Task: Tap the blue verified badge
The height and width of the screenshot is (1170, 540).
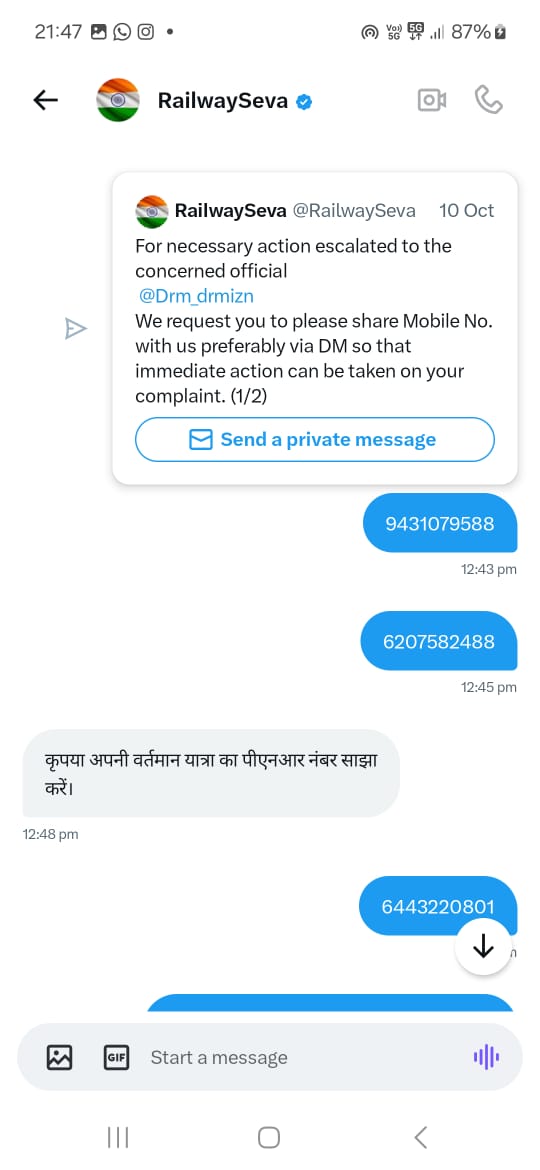Action: click(x=304, y=101)
